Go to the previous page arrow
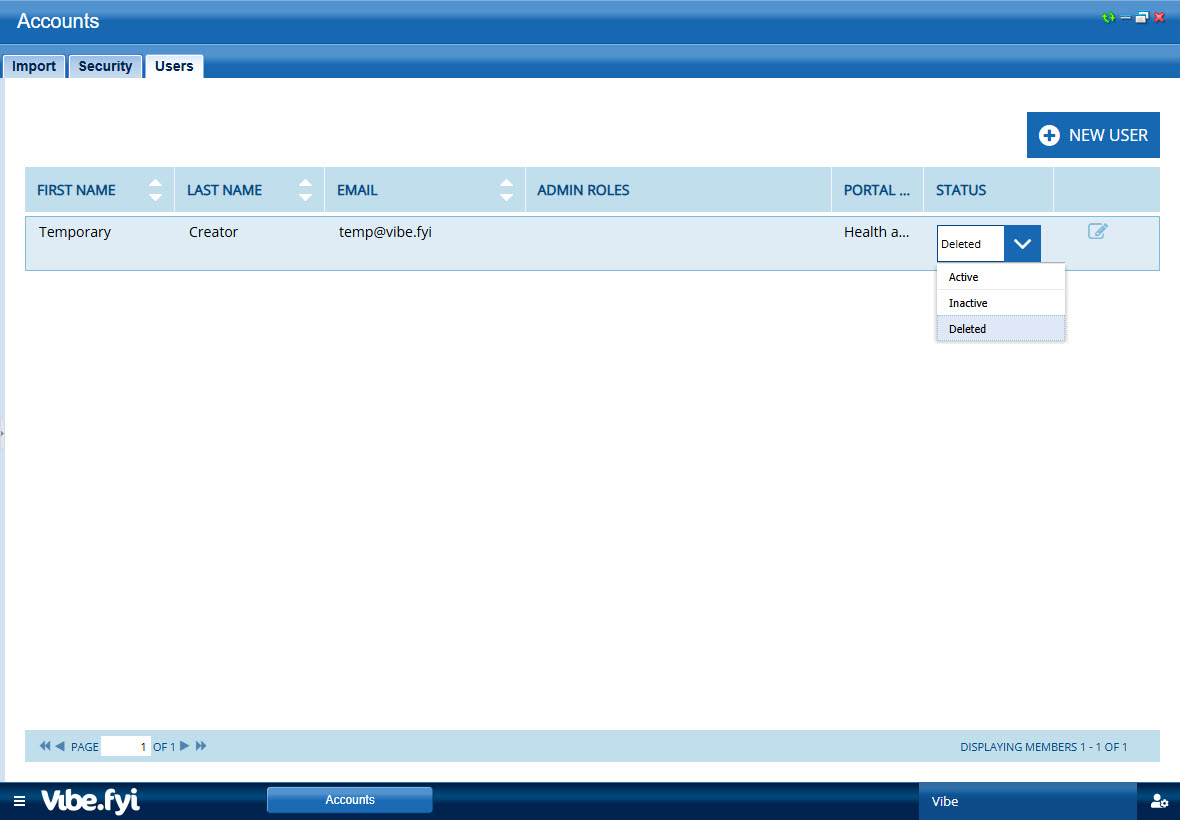Viewport: 1180px width, 820px height. [60, 746]
